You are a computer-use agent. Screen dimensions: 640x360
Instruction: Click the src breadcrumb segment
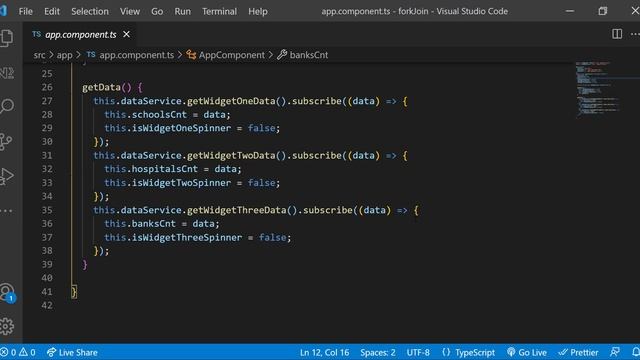pyautogui.click(x=40, y=55)
